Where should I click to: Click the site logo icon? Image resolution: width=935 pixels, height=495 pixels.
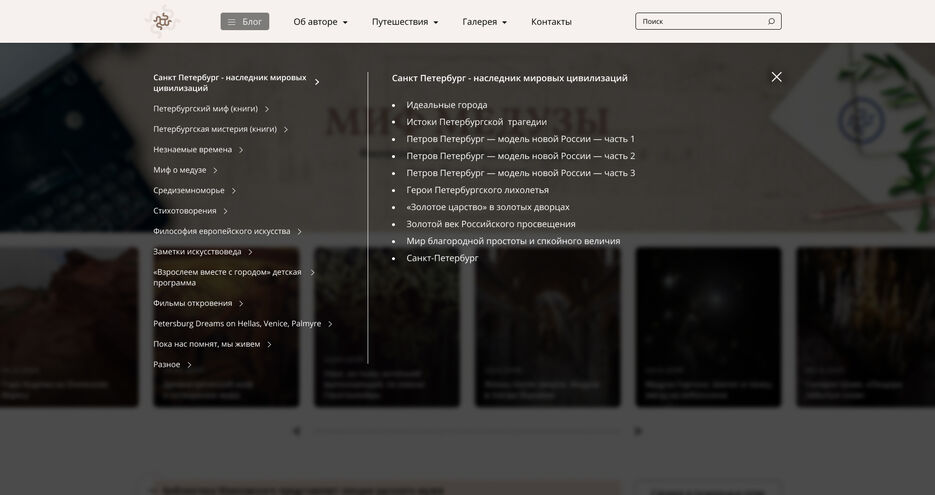pyautogui.click(x=162, y=21)
